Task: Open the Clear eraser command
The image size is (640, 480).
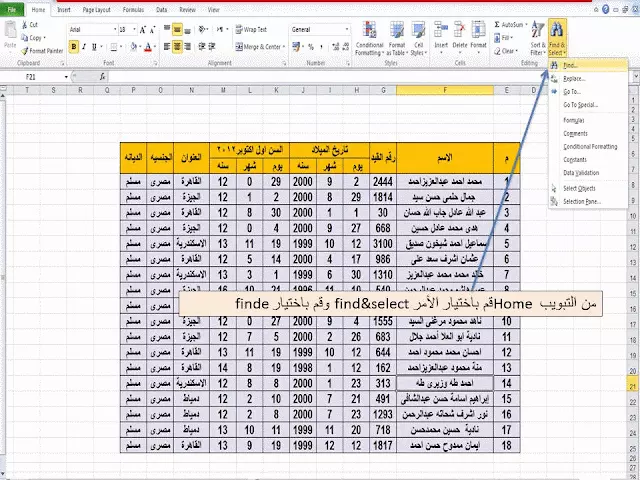Action: pos(505,51)
